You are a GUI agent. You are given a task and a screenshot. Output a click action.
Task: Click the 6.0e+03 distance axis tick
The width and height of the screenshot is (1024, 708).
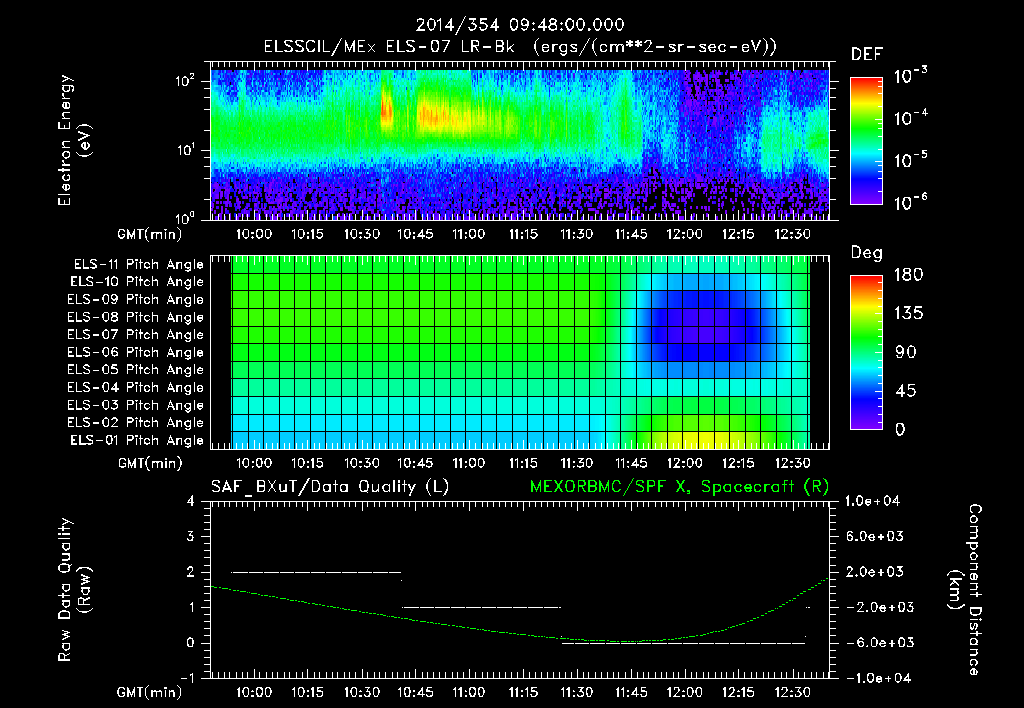coord(874,536)
